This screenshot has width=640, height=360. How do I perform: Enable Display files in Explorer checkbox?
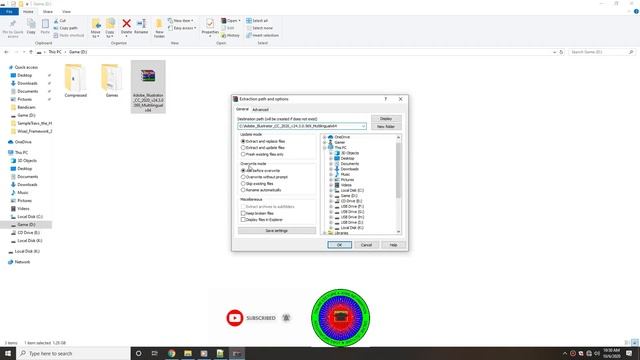click(243, 220)
